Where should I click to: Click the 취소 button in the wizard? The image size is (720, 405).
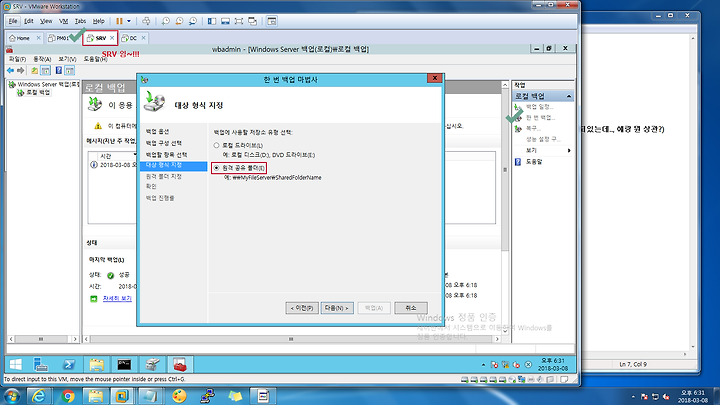pos(411,308)
